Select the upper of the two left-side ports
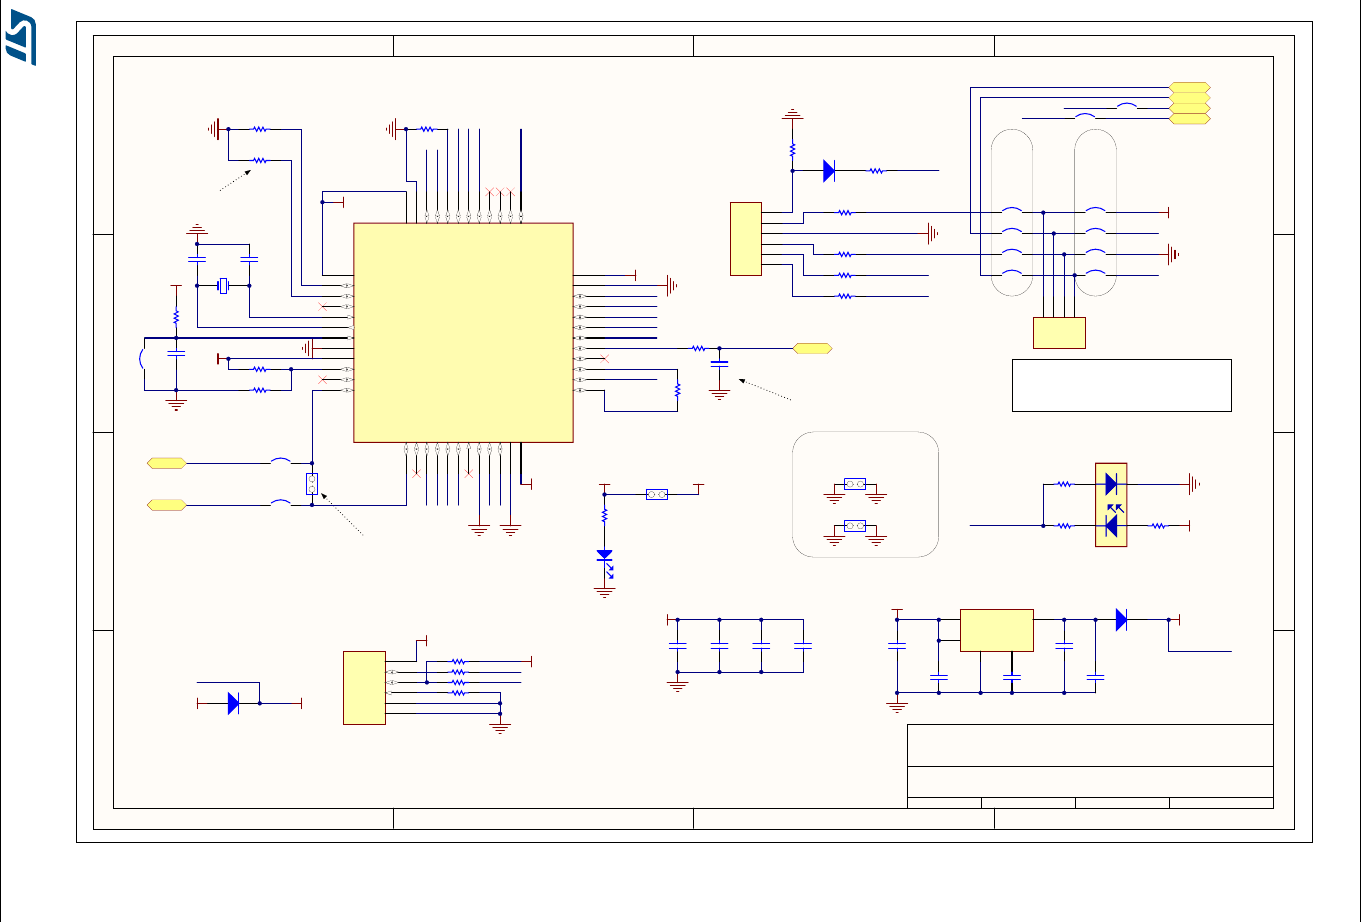This screenshot has width=1361, height=922. [x=166, y=463]
